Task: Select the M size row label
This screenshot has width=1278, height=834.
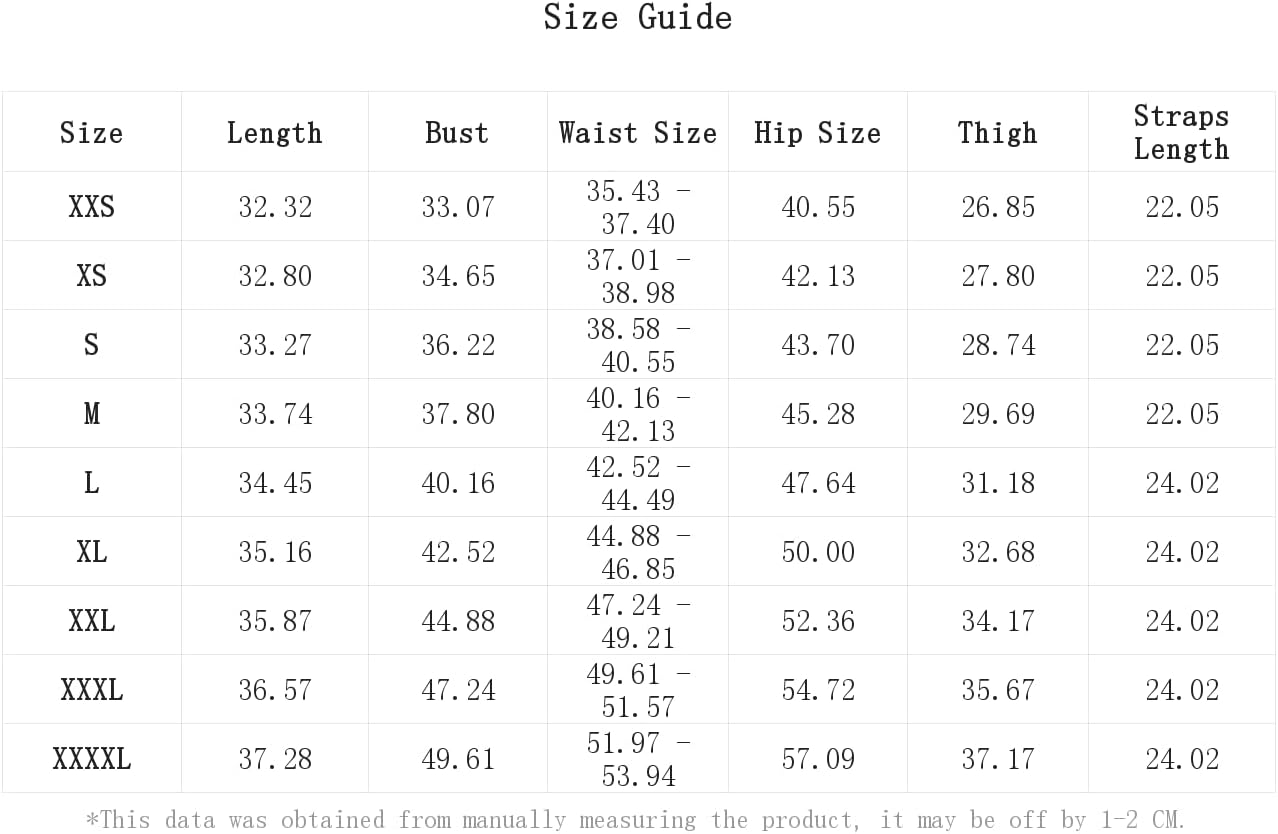Action: click(x=91, y=414)
